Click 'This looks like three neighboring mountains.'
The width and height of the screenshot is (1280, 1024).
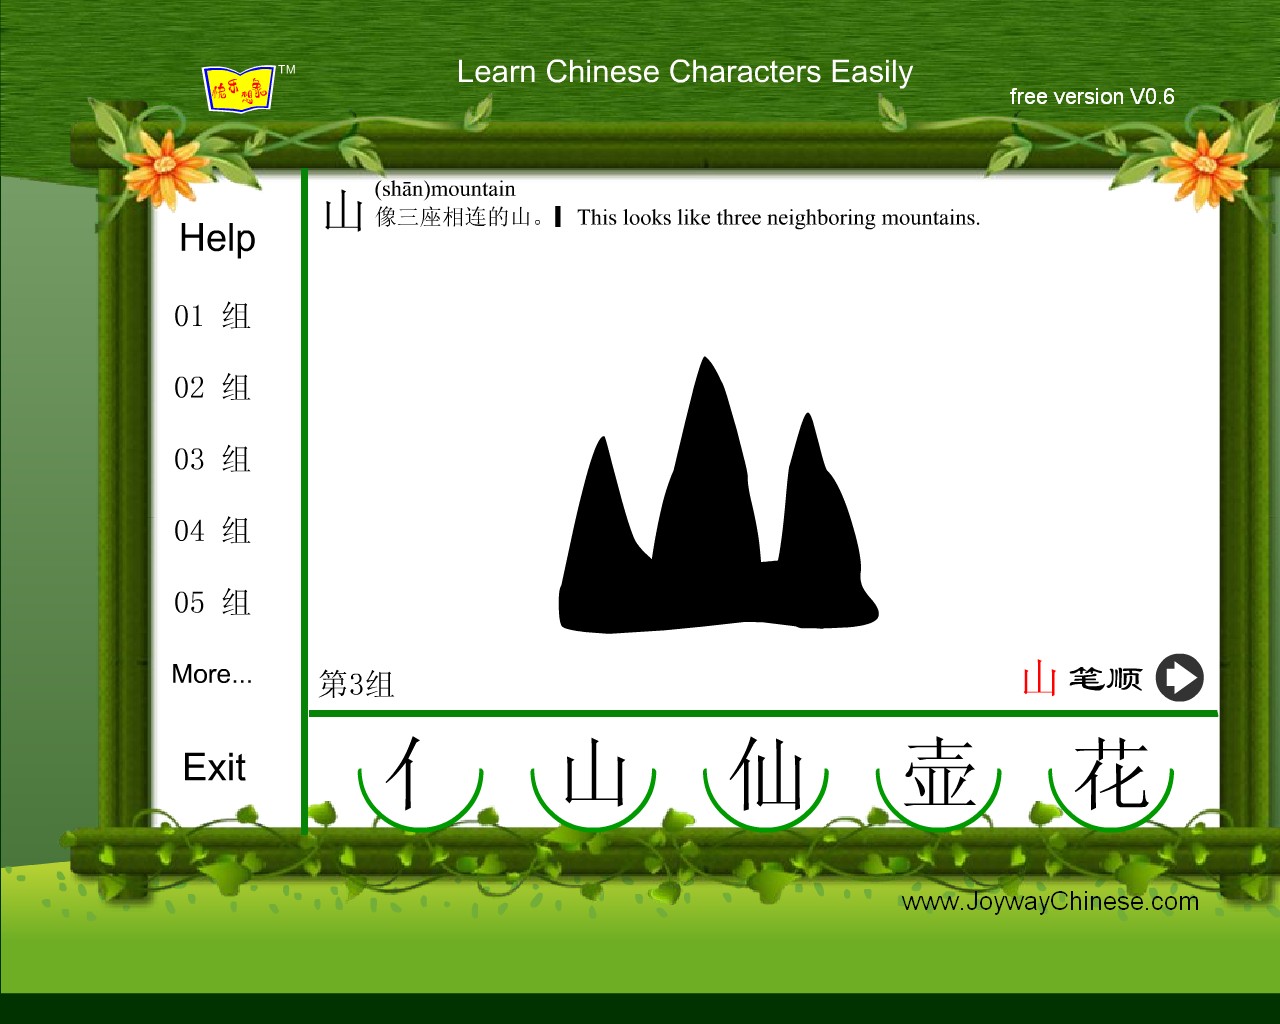[x=778, y=217]
